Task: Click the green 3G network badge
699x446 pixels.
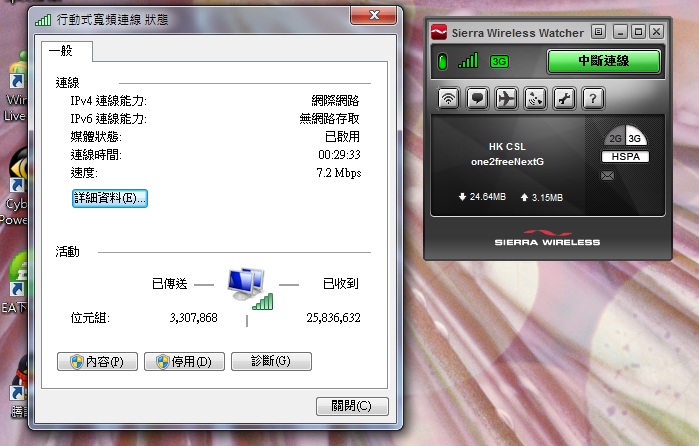Action: click(499, 61)
